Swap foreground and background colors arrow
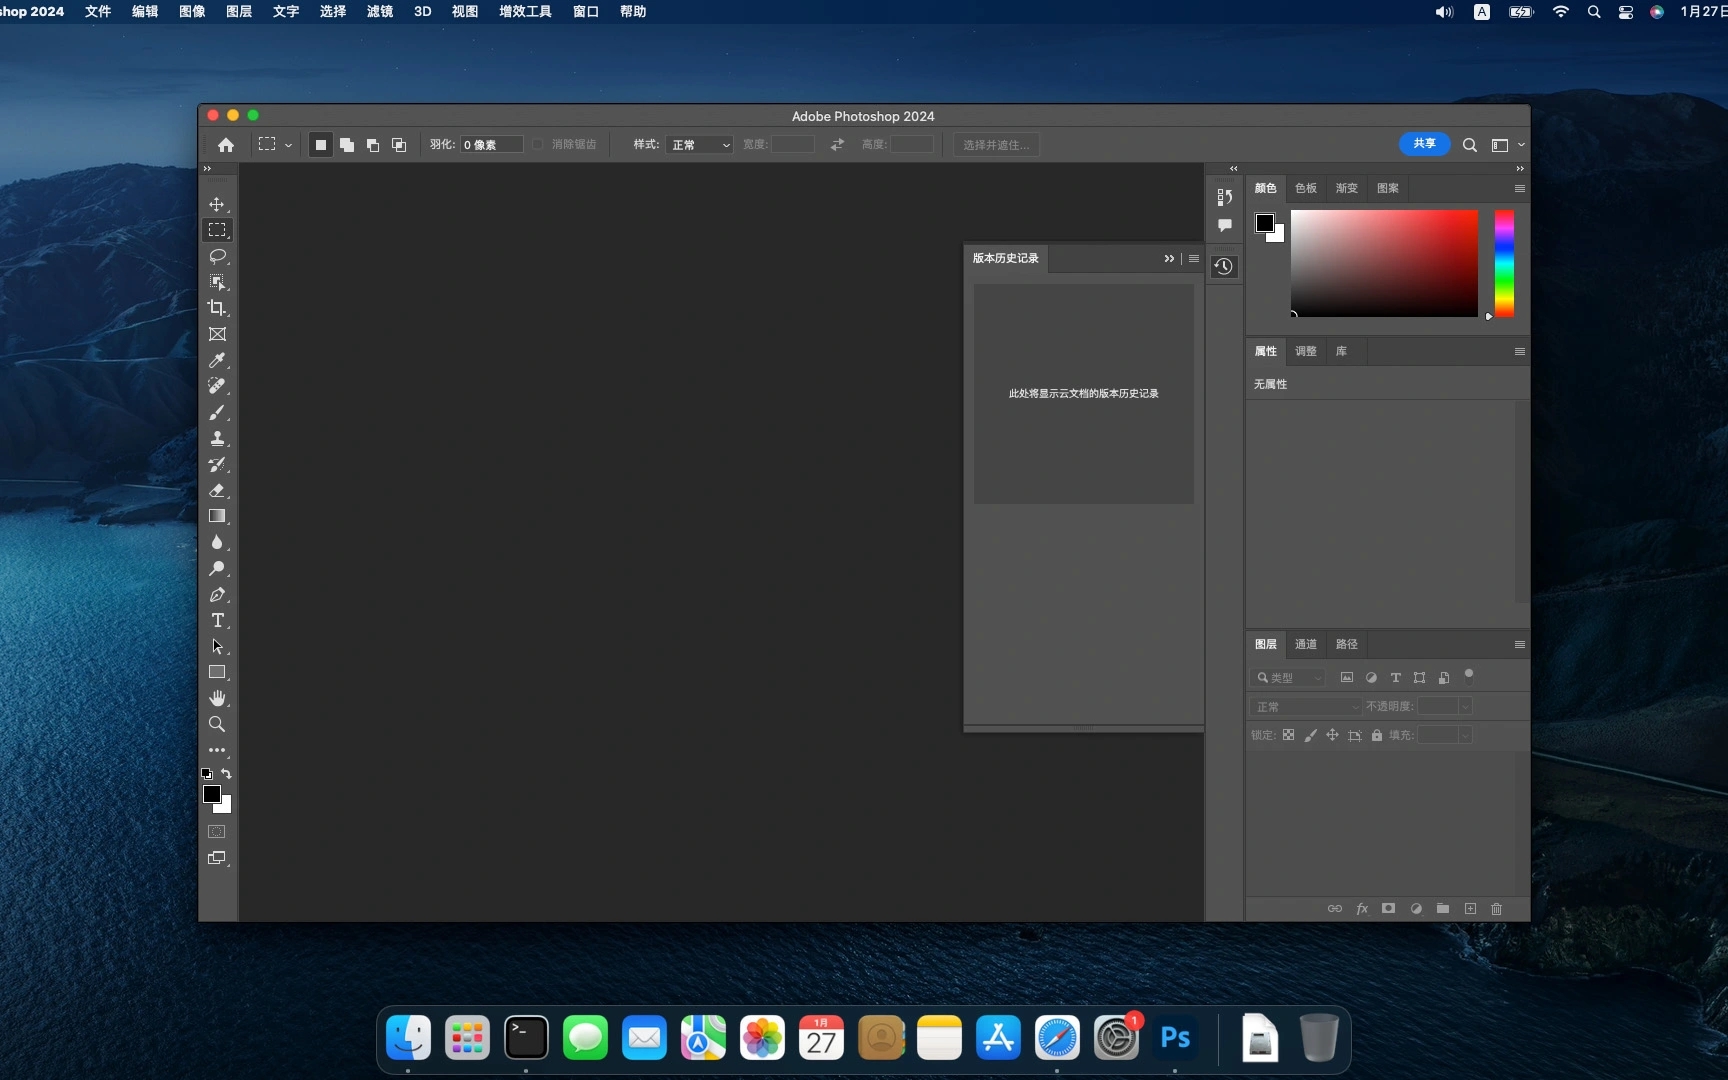Image resolution: width=1728 pixels, height=1080 pixels. point(227,774)
